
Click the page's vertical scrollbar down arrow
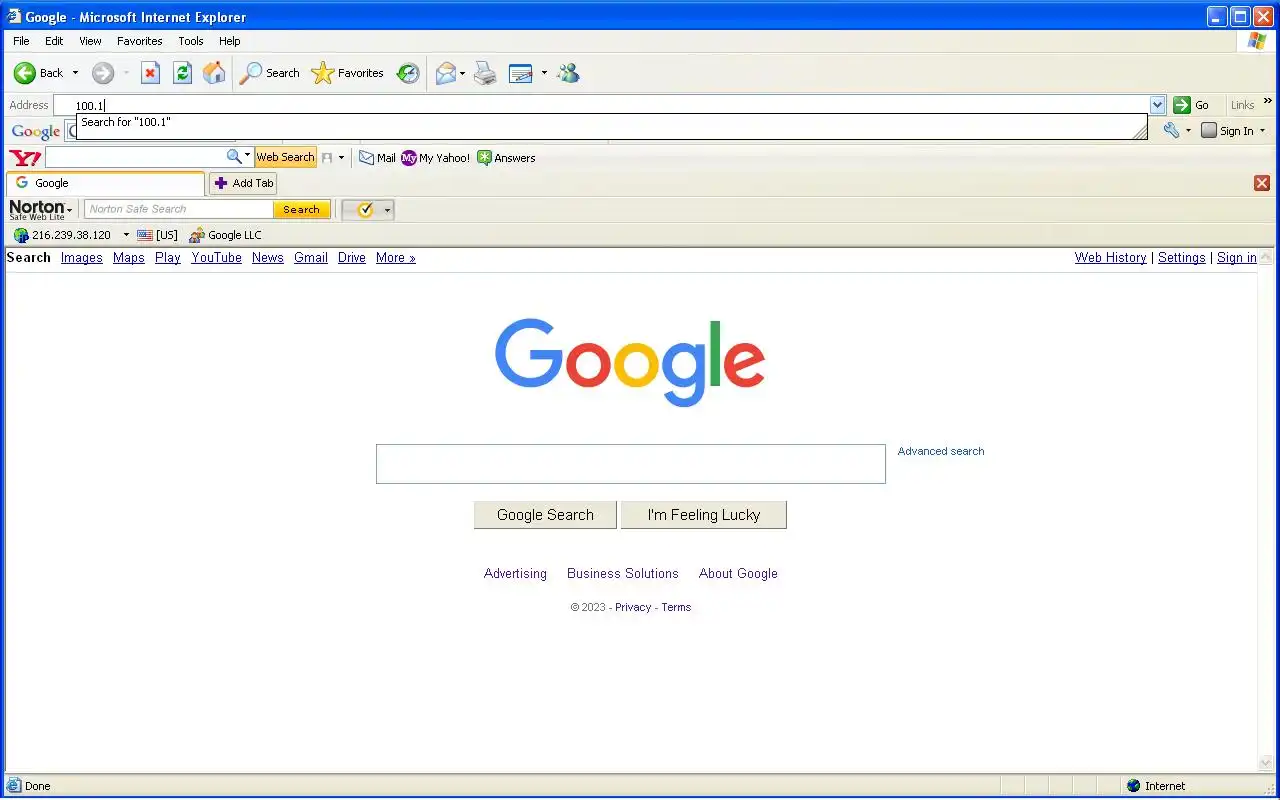[1268, 764]
